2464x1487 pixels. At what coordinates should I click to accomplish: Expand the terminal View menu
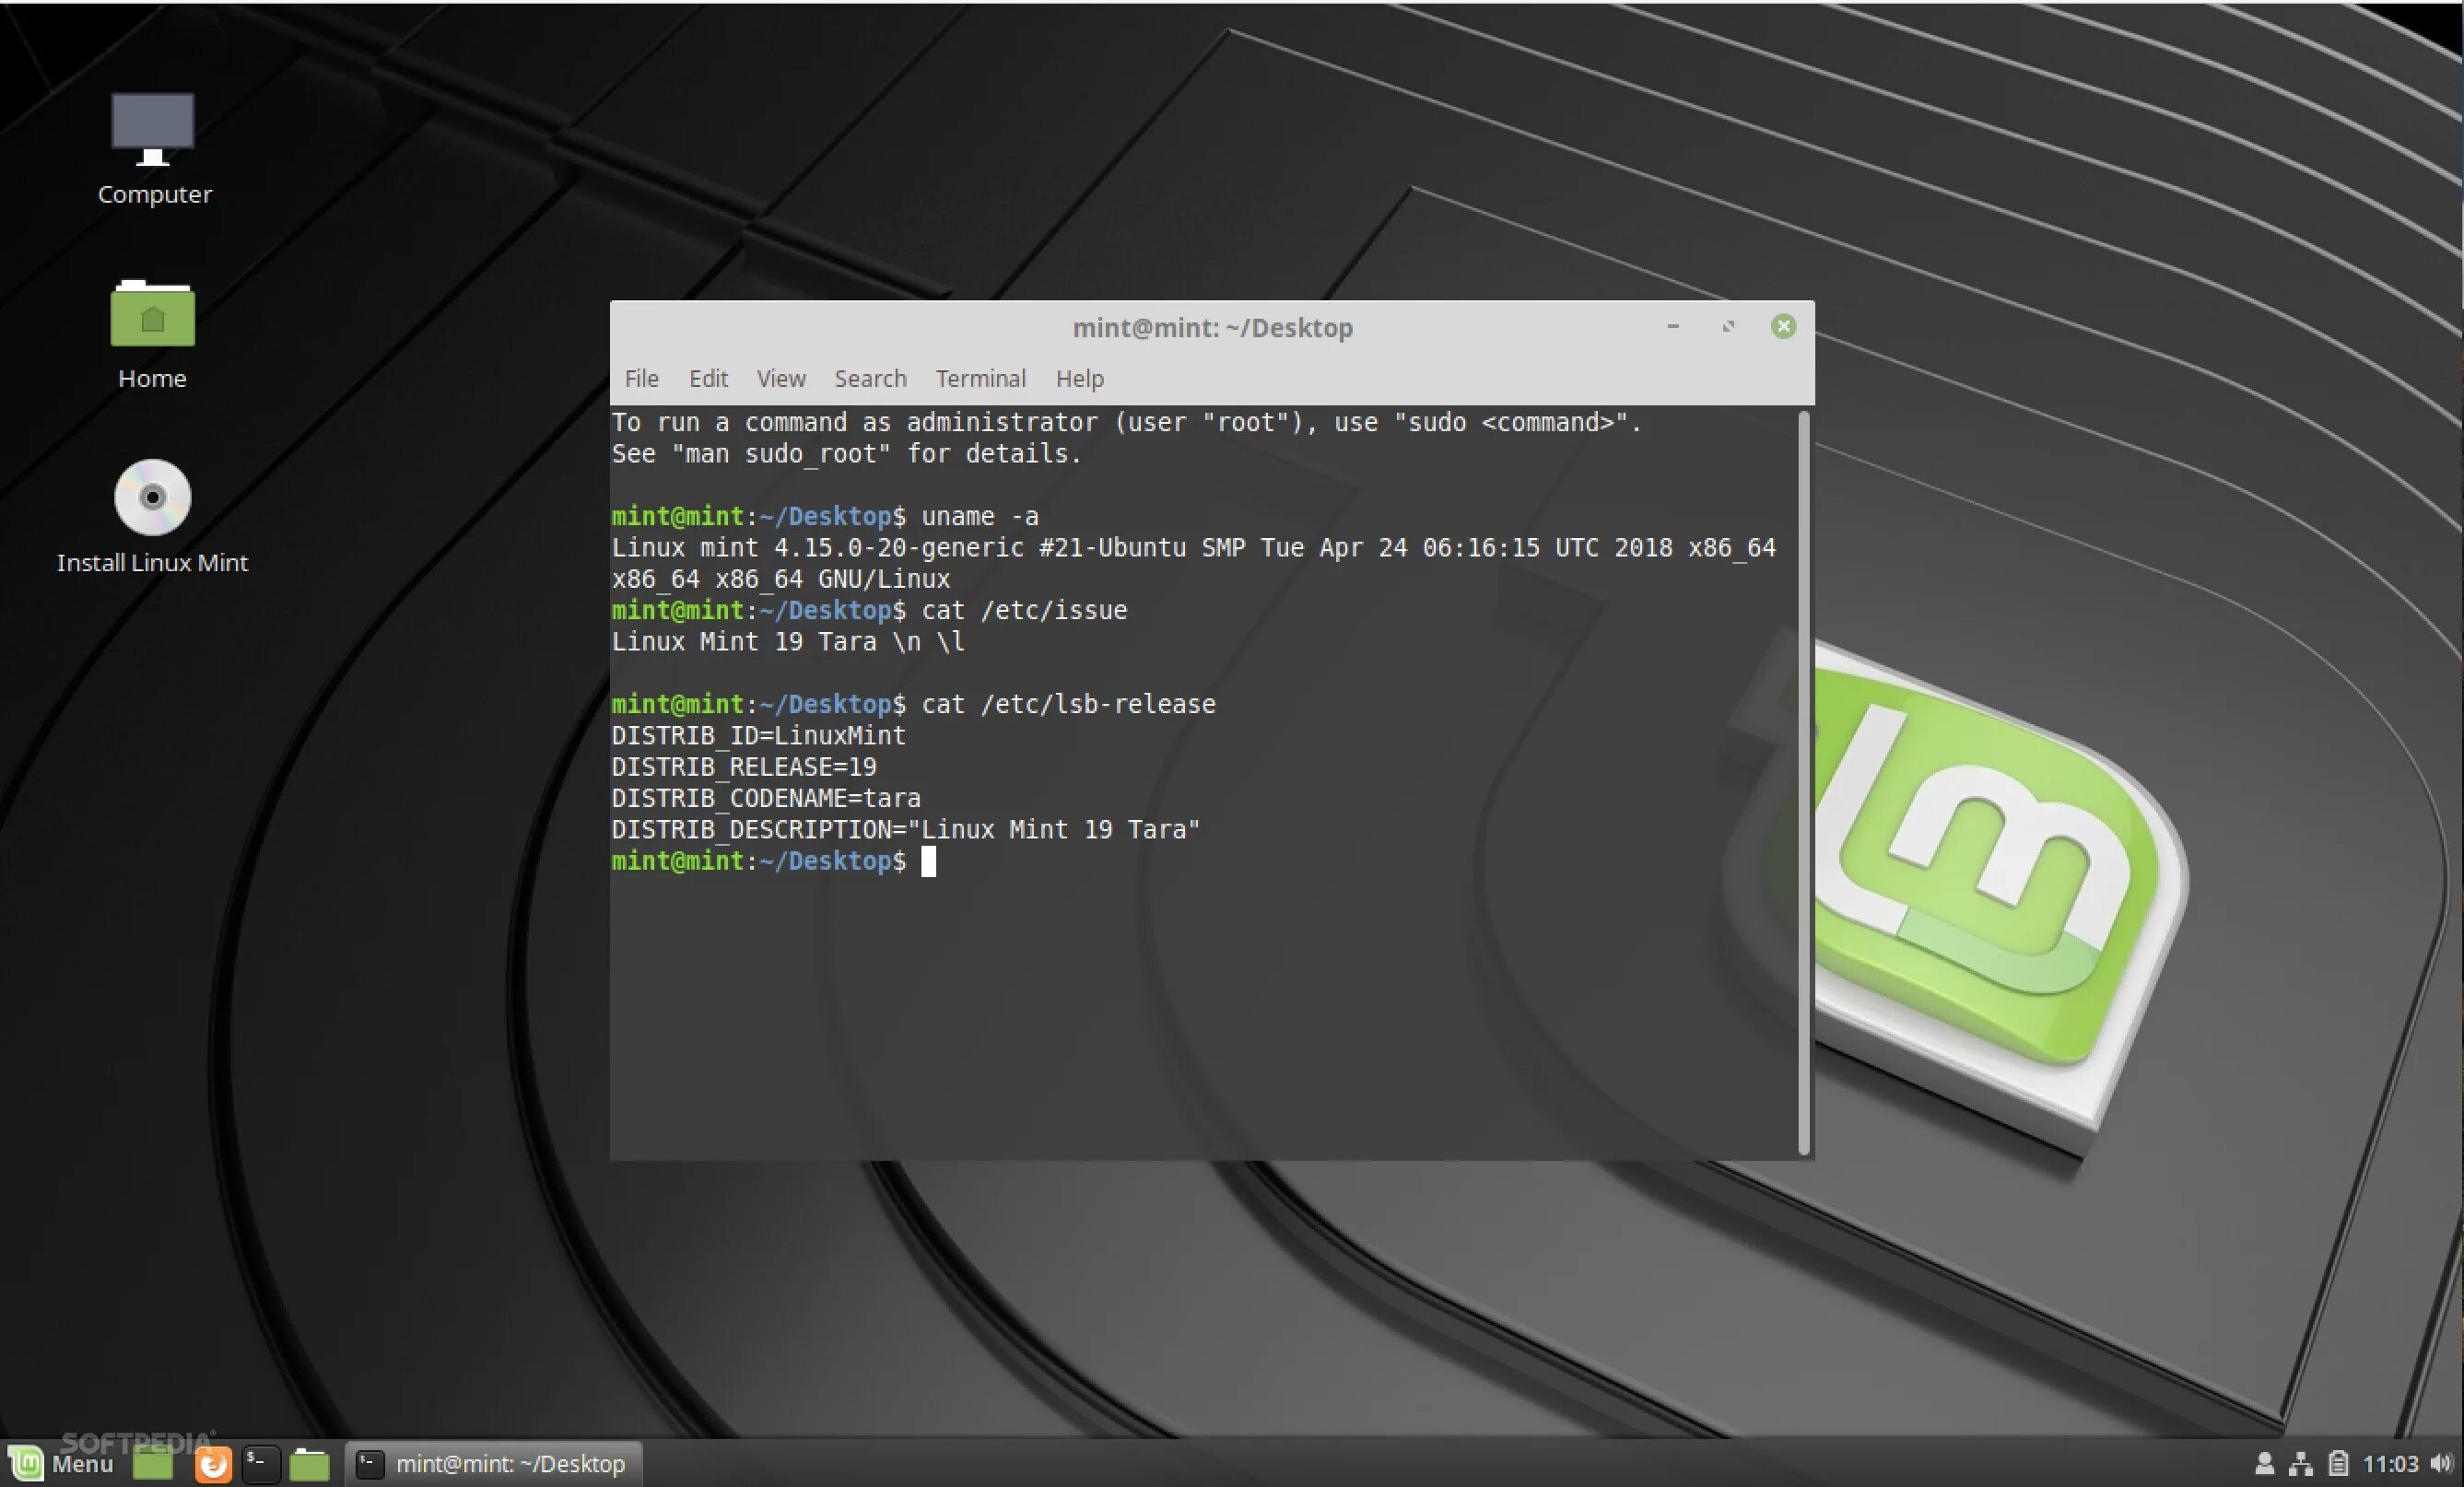click(781, 379)
